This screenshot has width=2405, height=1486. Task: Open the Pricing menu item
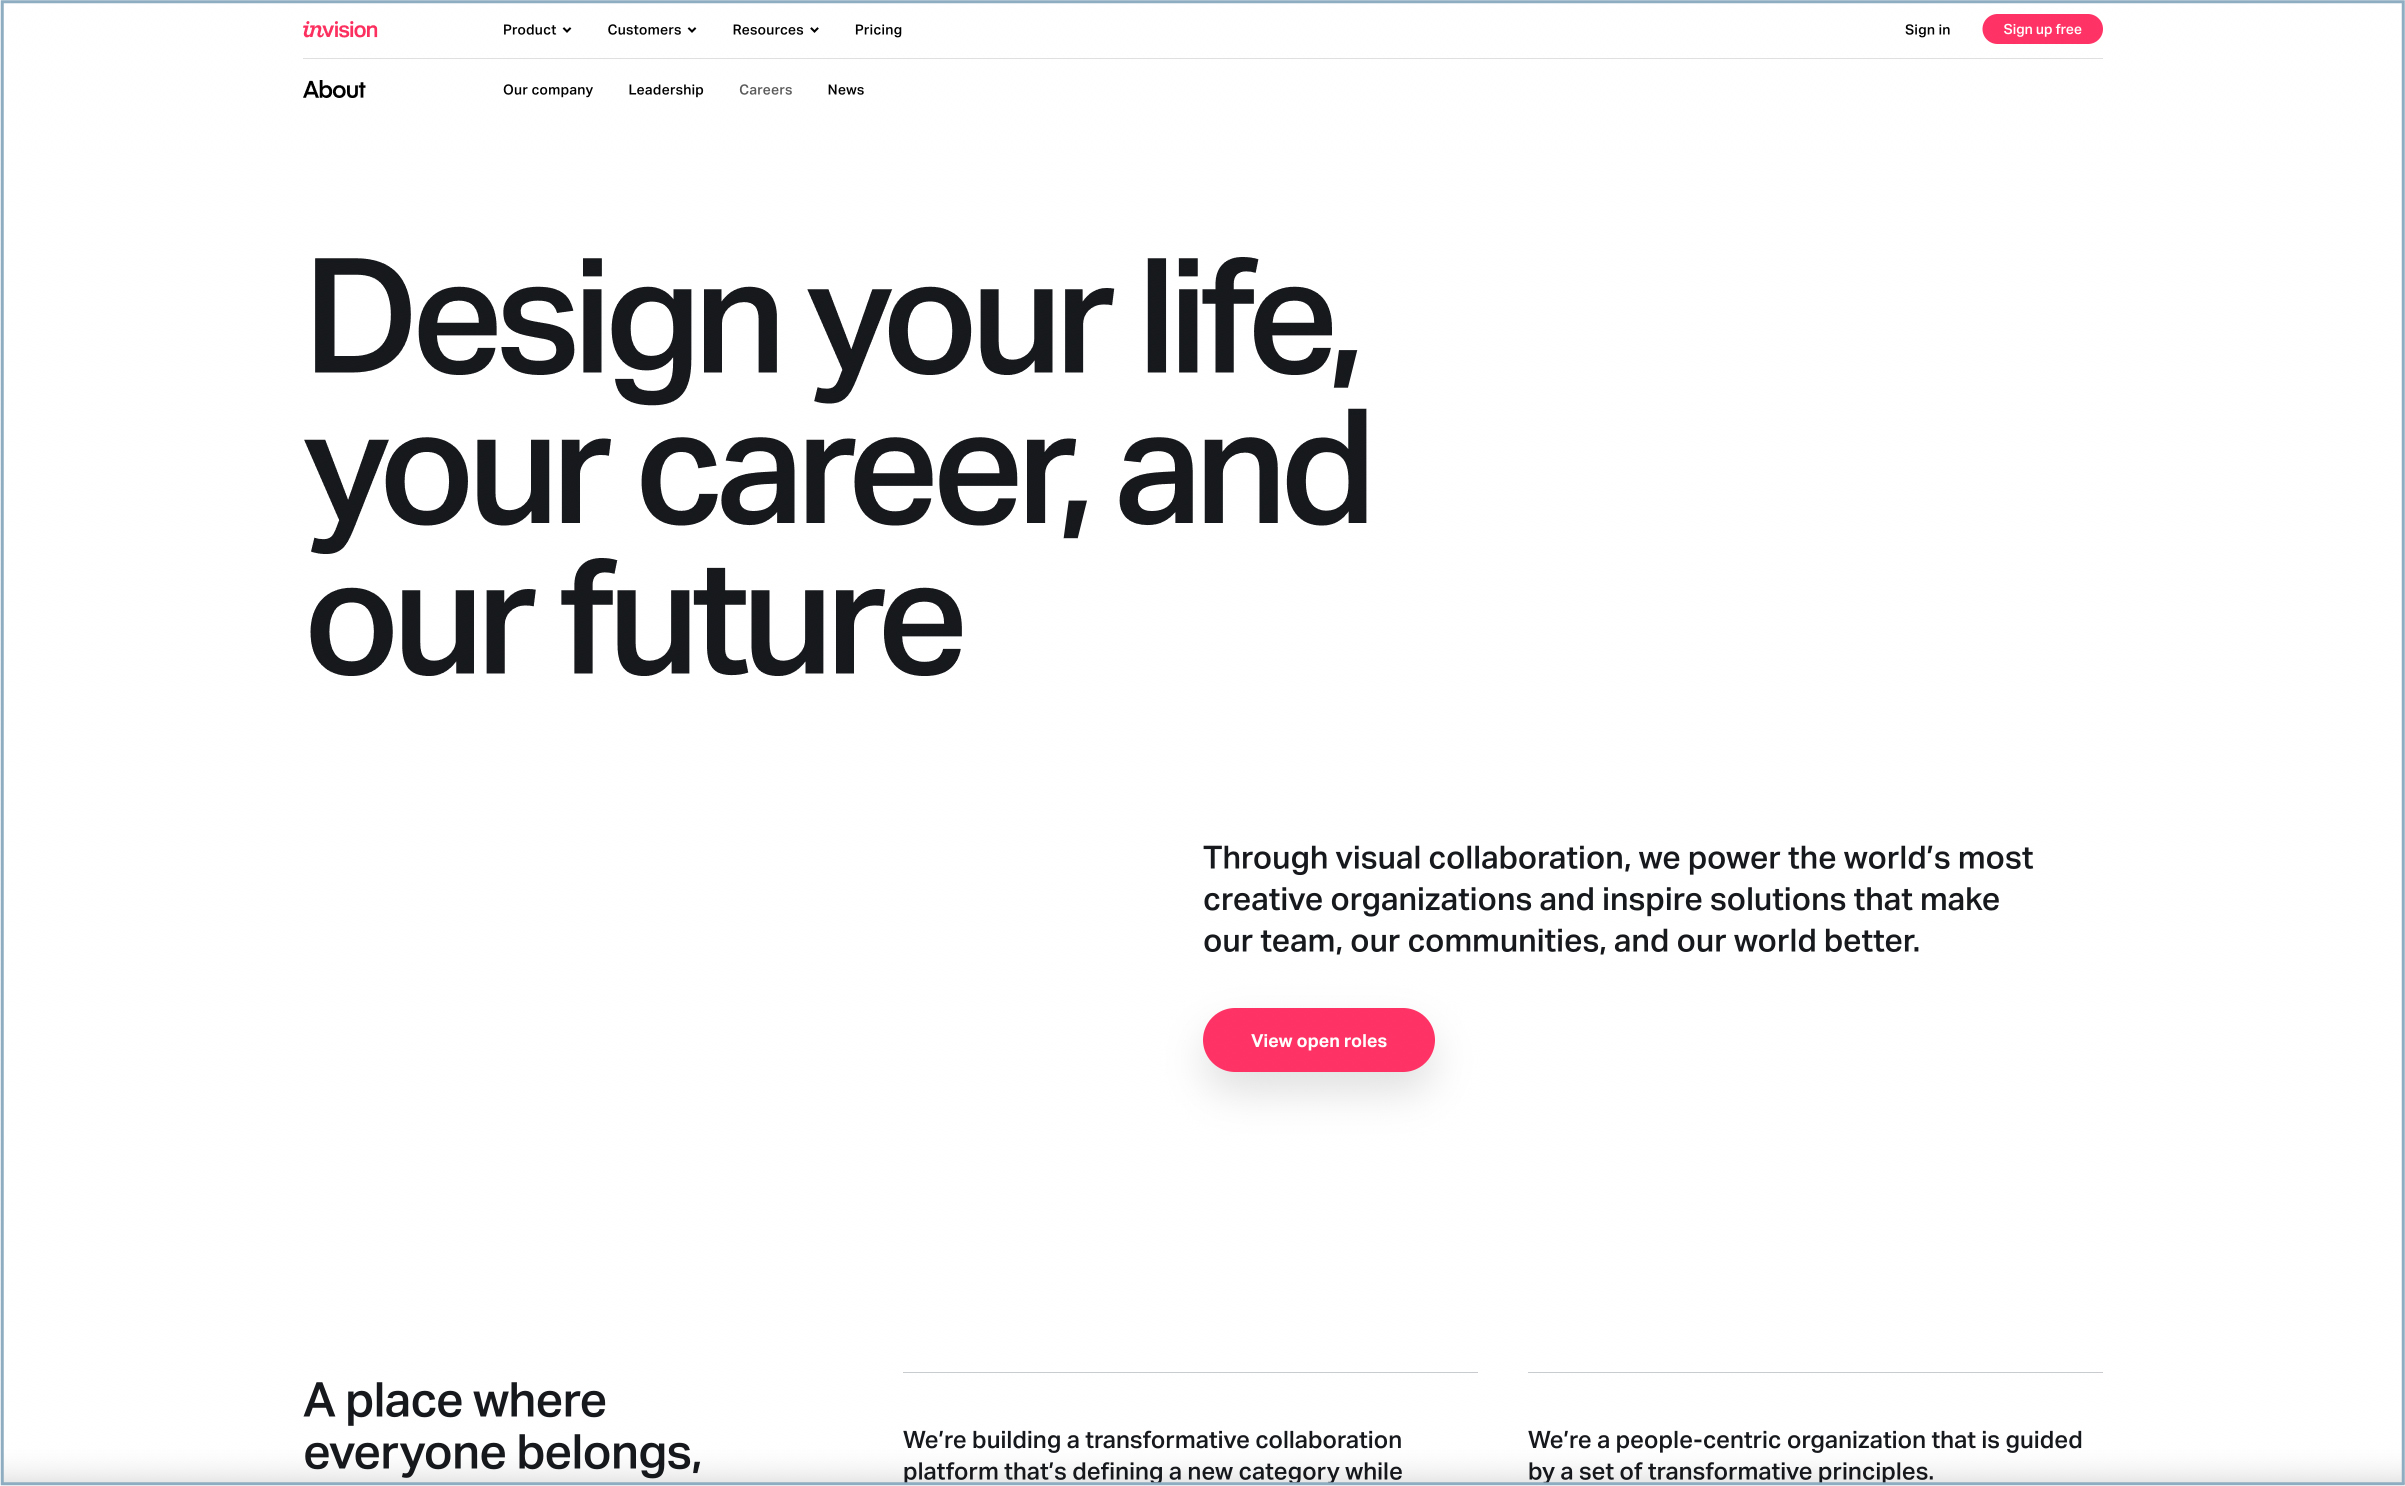[878, 29]
